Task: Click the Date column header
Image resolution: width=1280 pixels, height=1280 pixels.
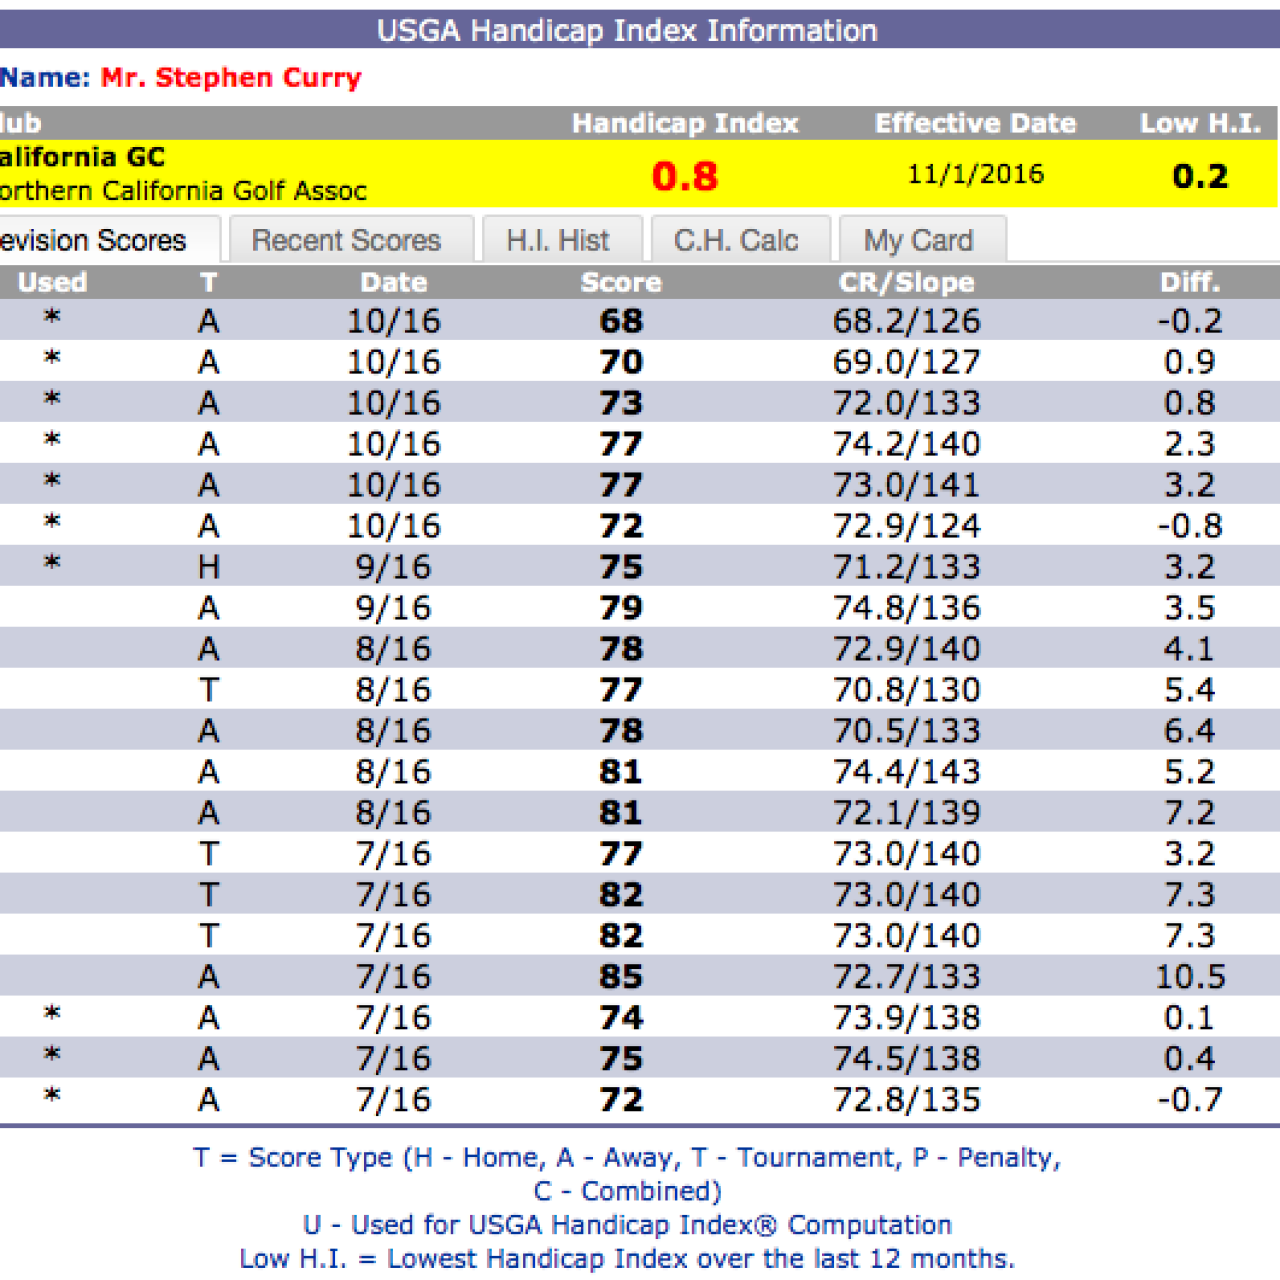Action: (x=393, y=283)
